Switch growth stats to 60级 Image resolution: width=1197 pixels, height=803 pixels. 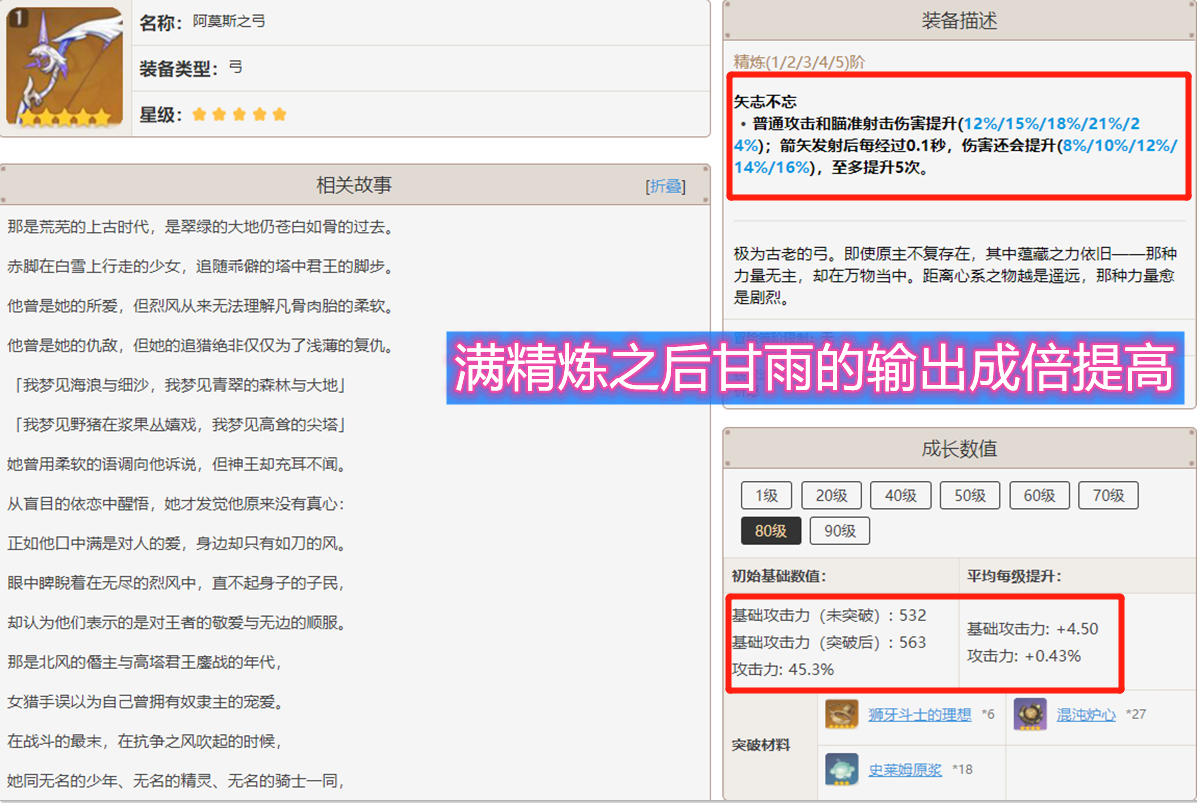tap(1039, 495)
